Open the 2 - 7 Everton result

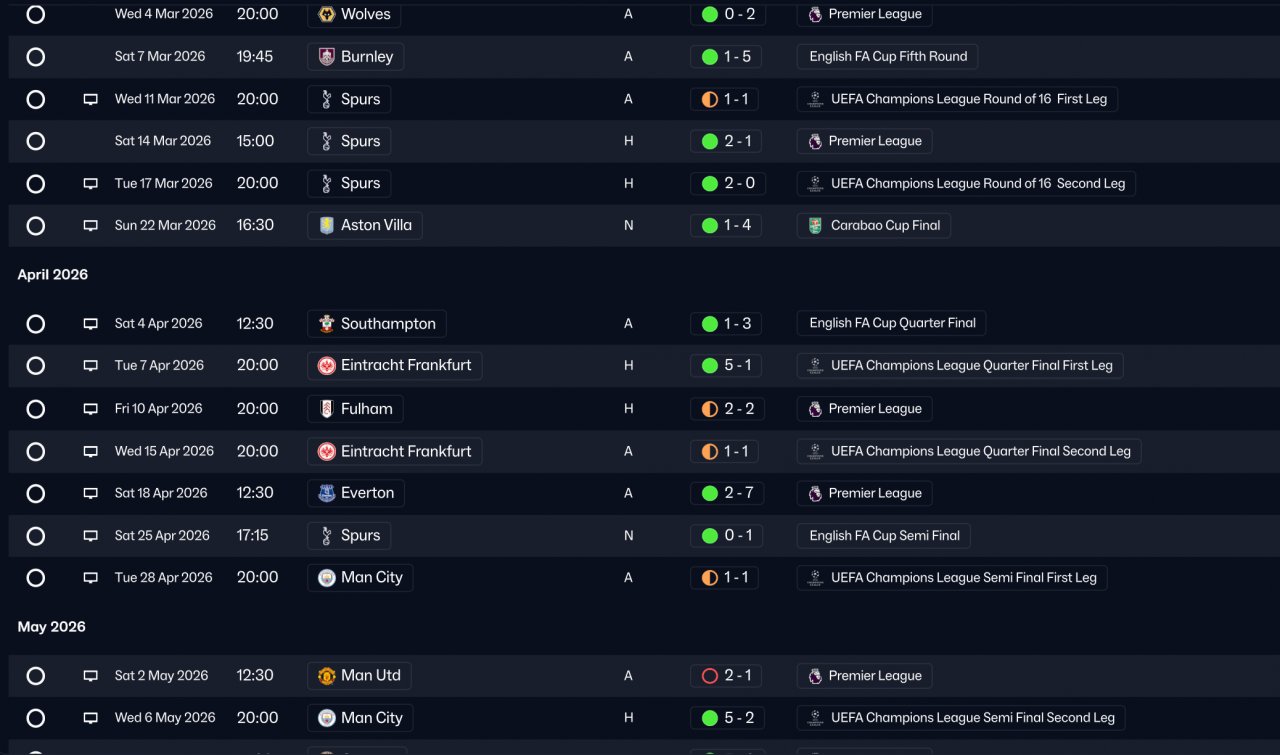tap(726, 493)
